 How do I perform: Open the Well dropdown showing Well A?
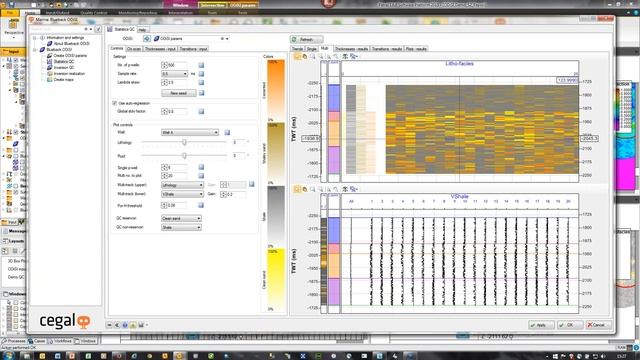tap(190, 132)
